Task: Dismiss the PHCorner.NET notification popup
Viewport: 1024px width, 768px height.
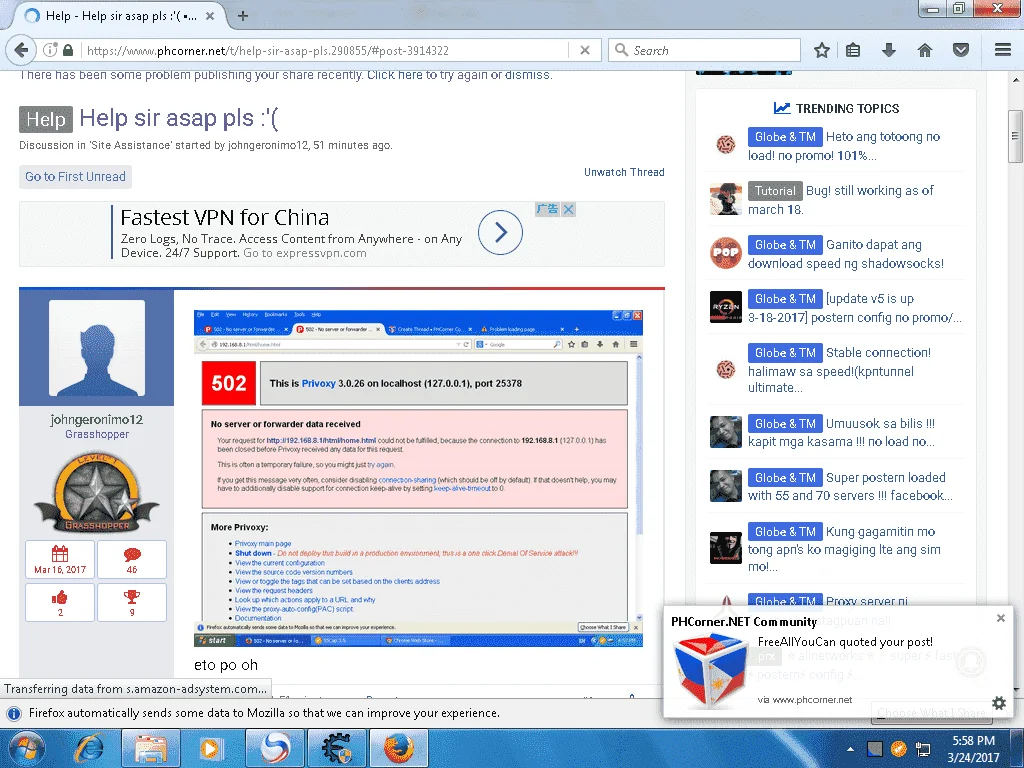Action: tap(1000, 618)
